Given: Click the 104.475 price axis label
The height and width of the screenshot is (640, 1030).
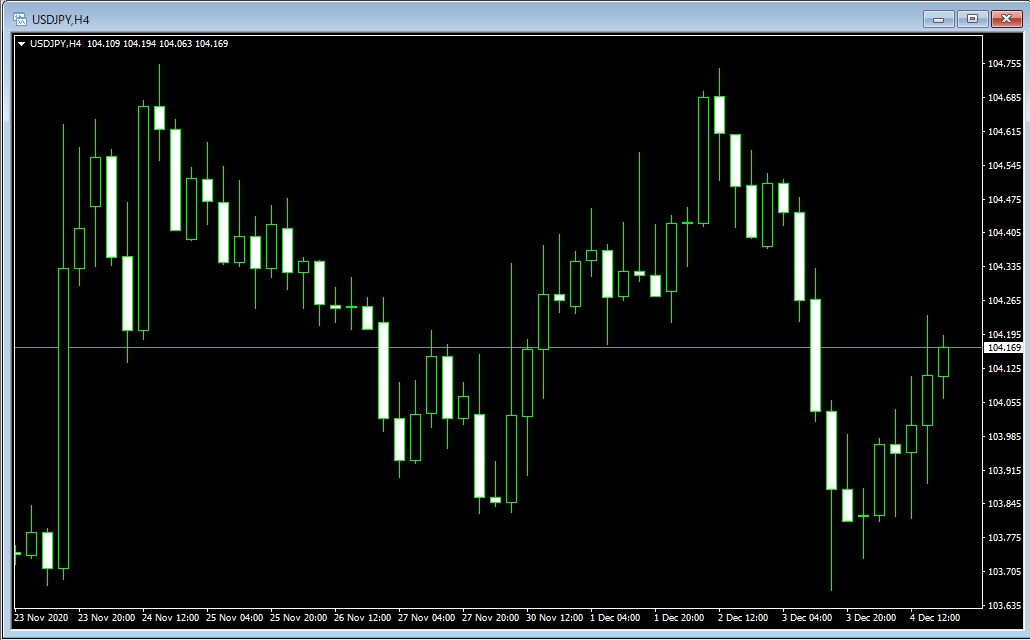Looking at the screenshot, I should coord(1004,200).
